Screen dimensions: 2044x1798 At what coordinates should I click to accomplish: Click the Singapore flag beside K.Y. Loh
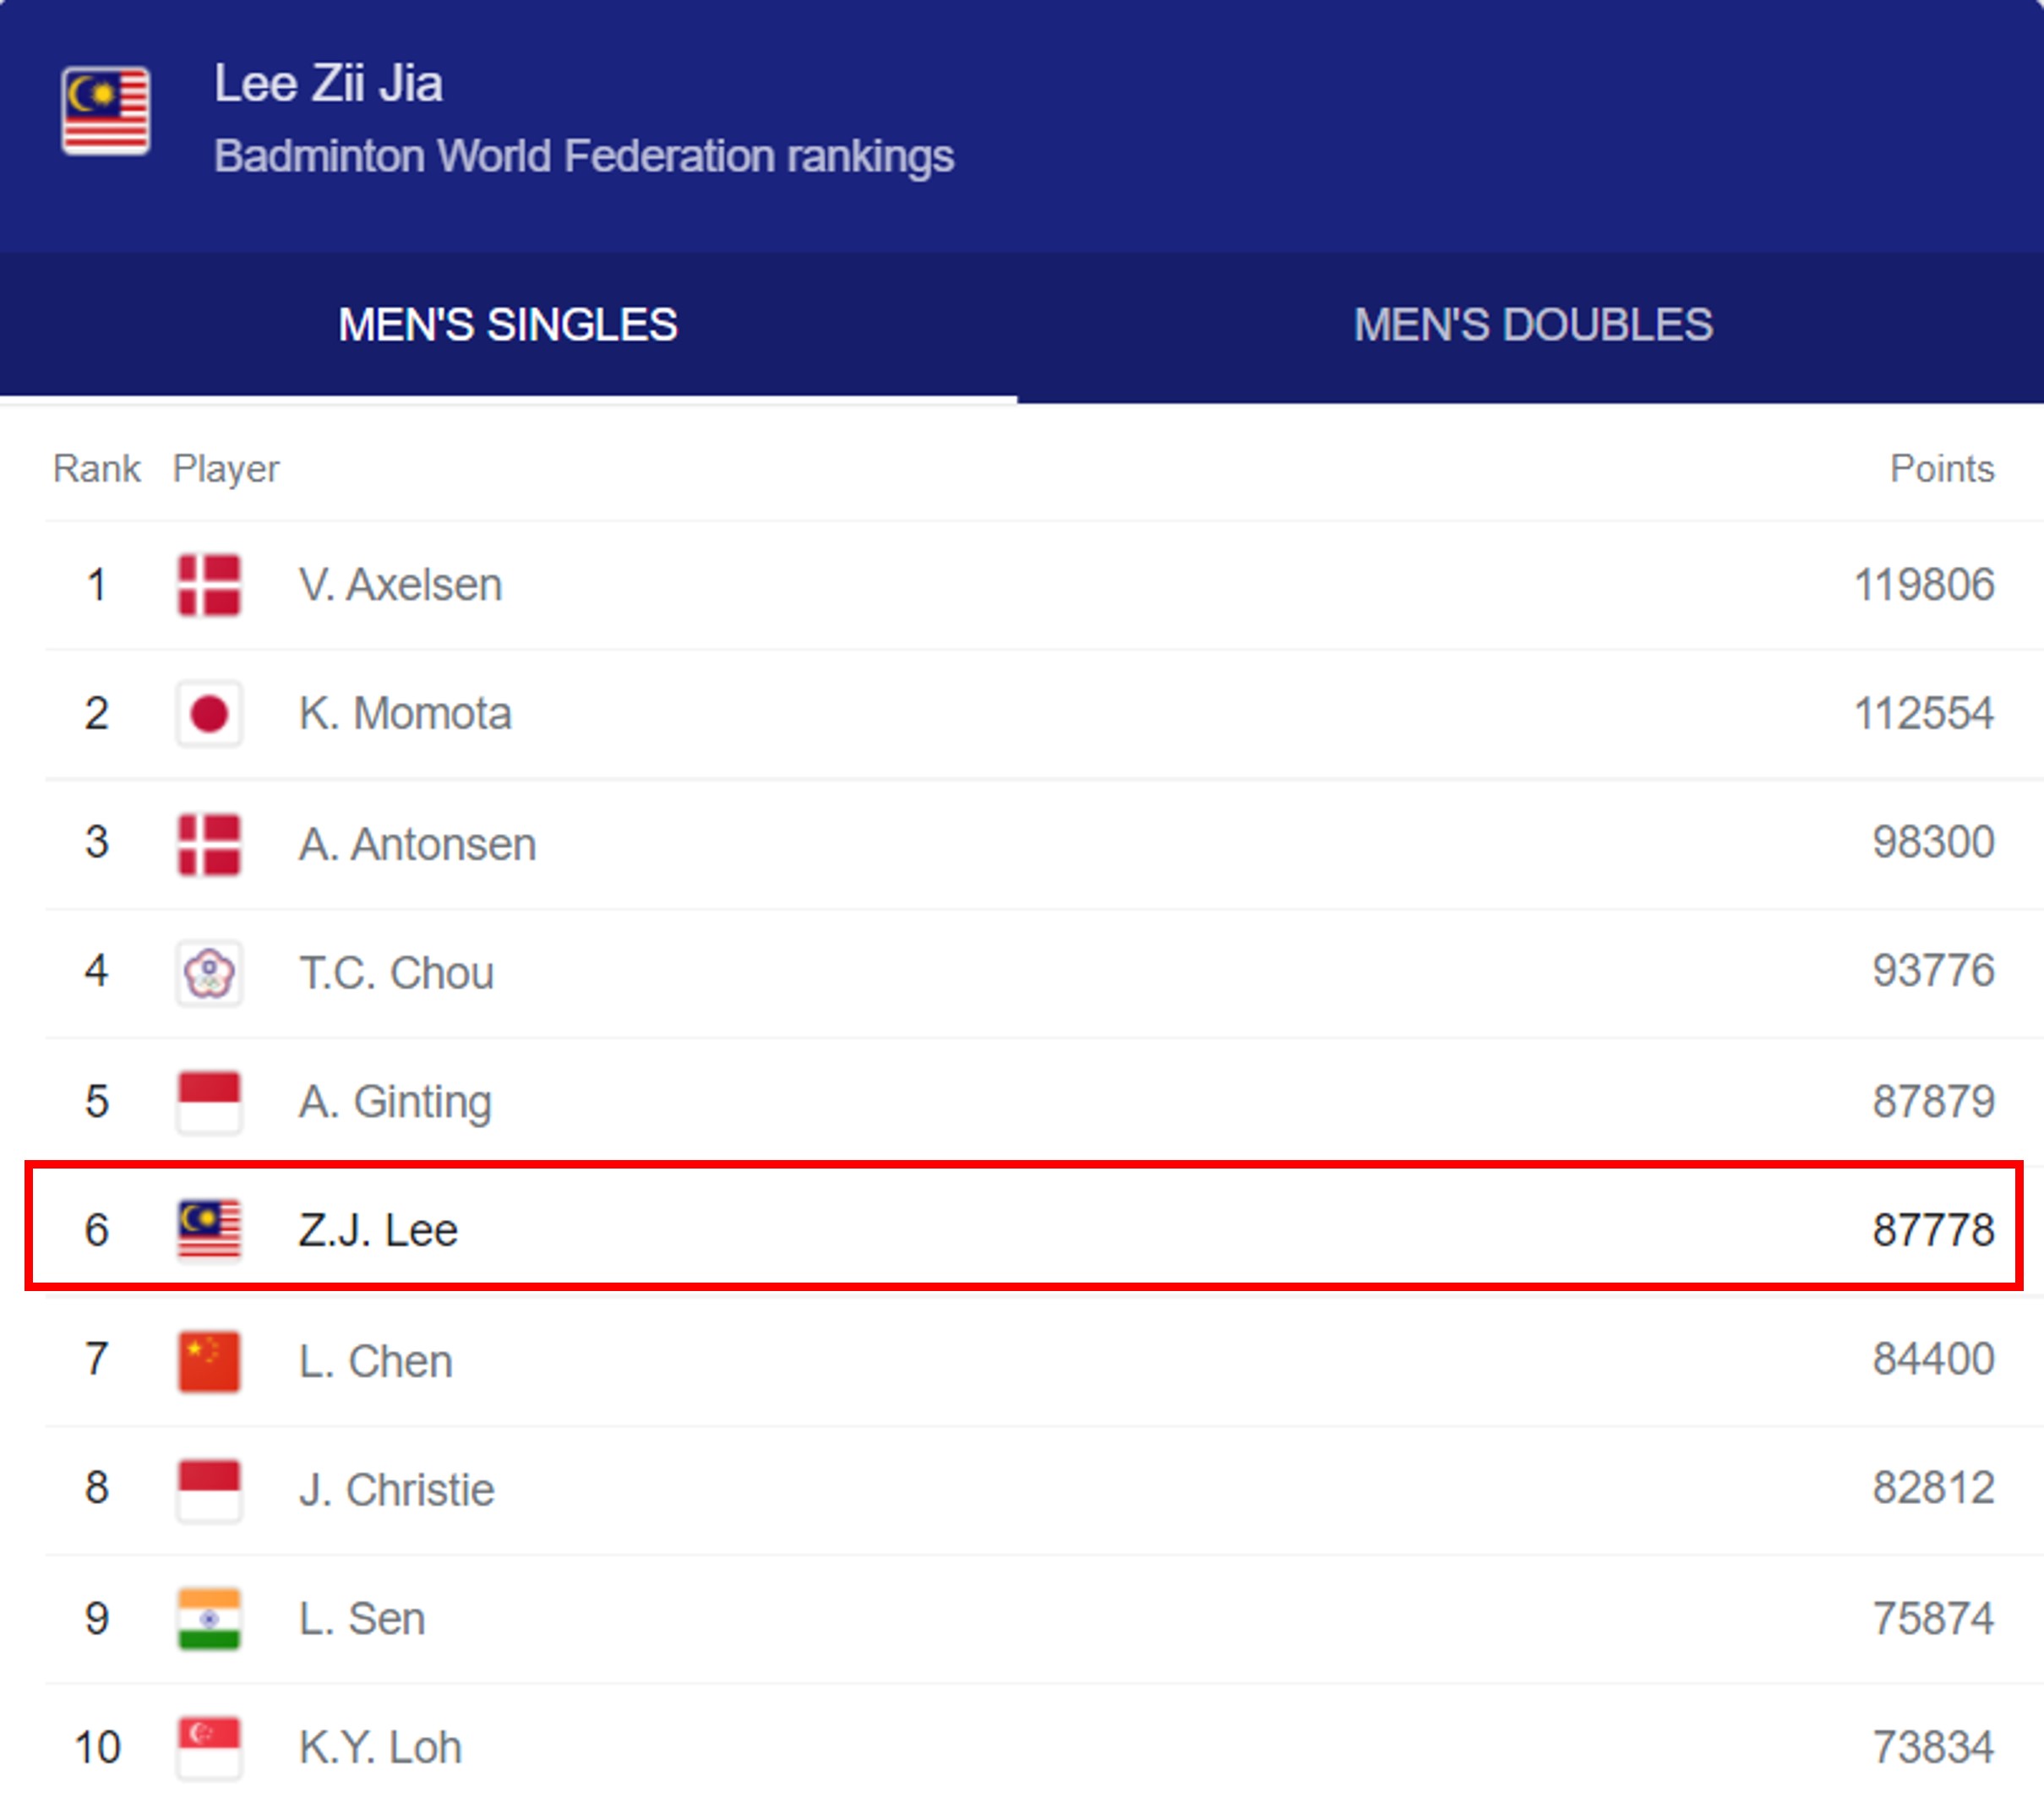[209, 1748]
